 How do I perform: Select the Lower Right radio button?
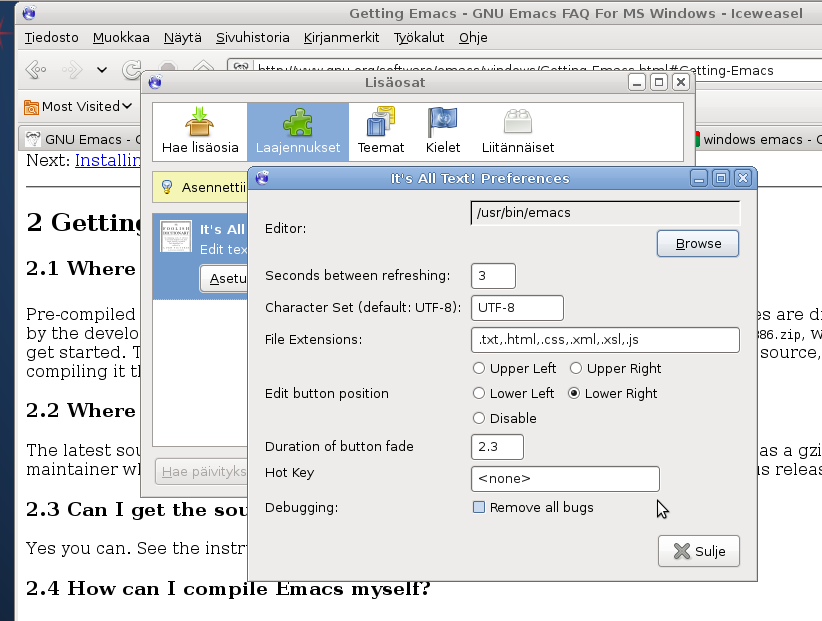574,393
